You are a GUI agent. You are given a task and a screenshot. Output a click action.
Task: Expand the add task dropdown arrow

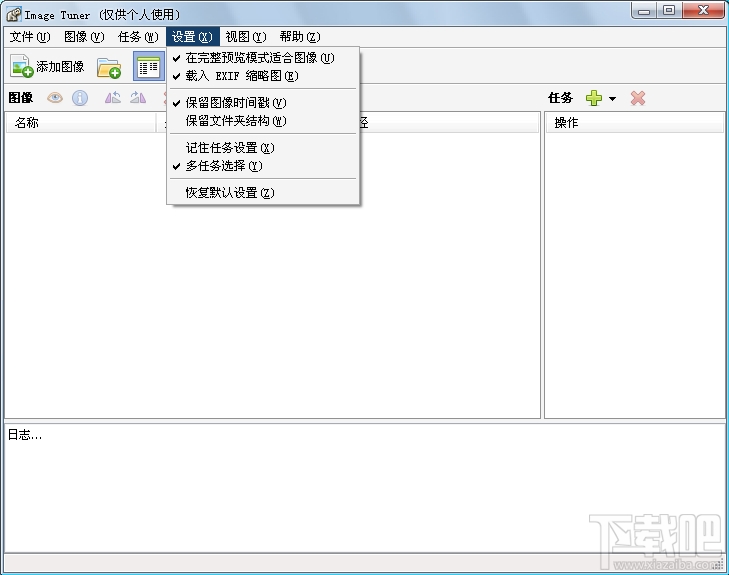[612, 99]
